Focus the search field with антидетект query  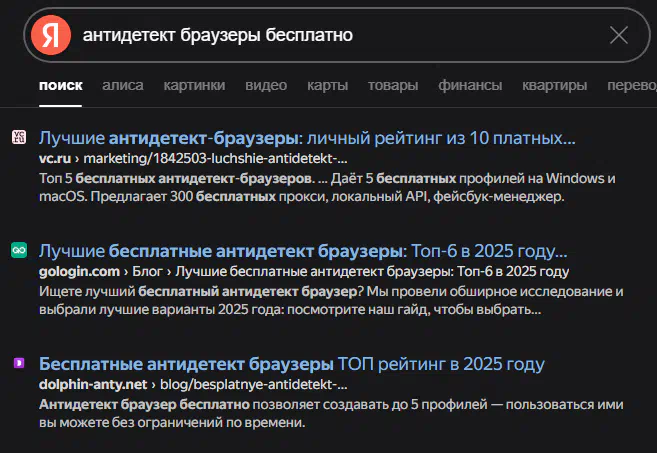click(337, 35)
